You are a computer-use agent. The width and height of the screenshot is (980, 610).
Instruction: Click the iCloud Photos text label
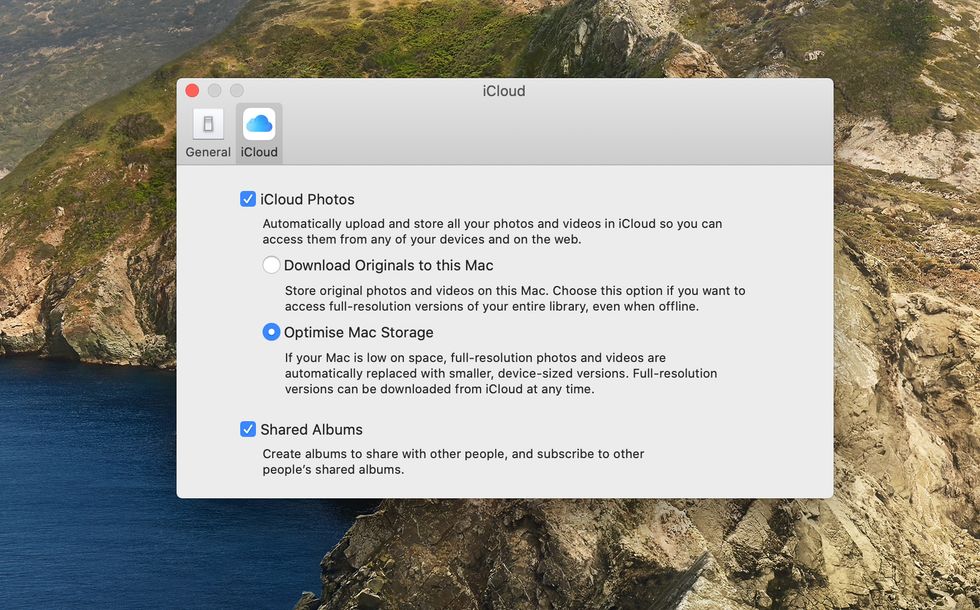coord(309,198)
